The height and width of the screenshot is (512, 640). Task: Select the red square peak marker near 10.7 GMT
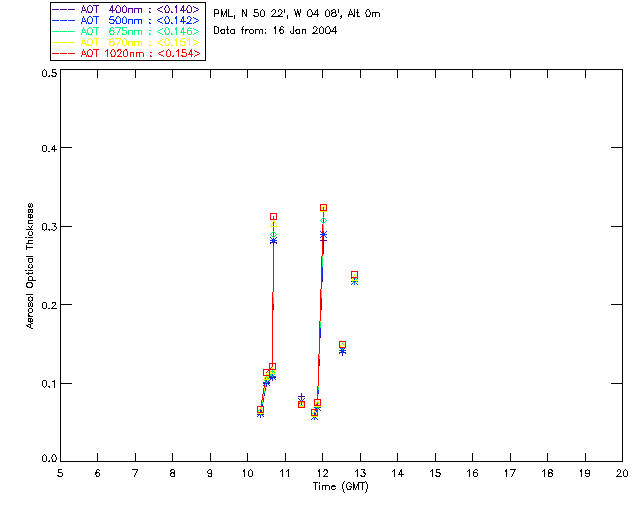click(273, 216)
